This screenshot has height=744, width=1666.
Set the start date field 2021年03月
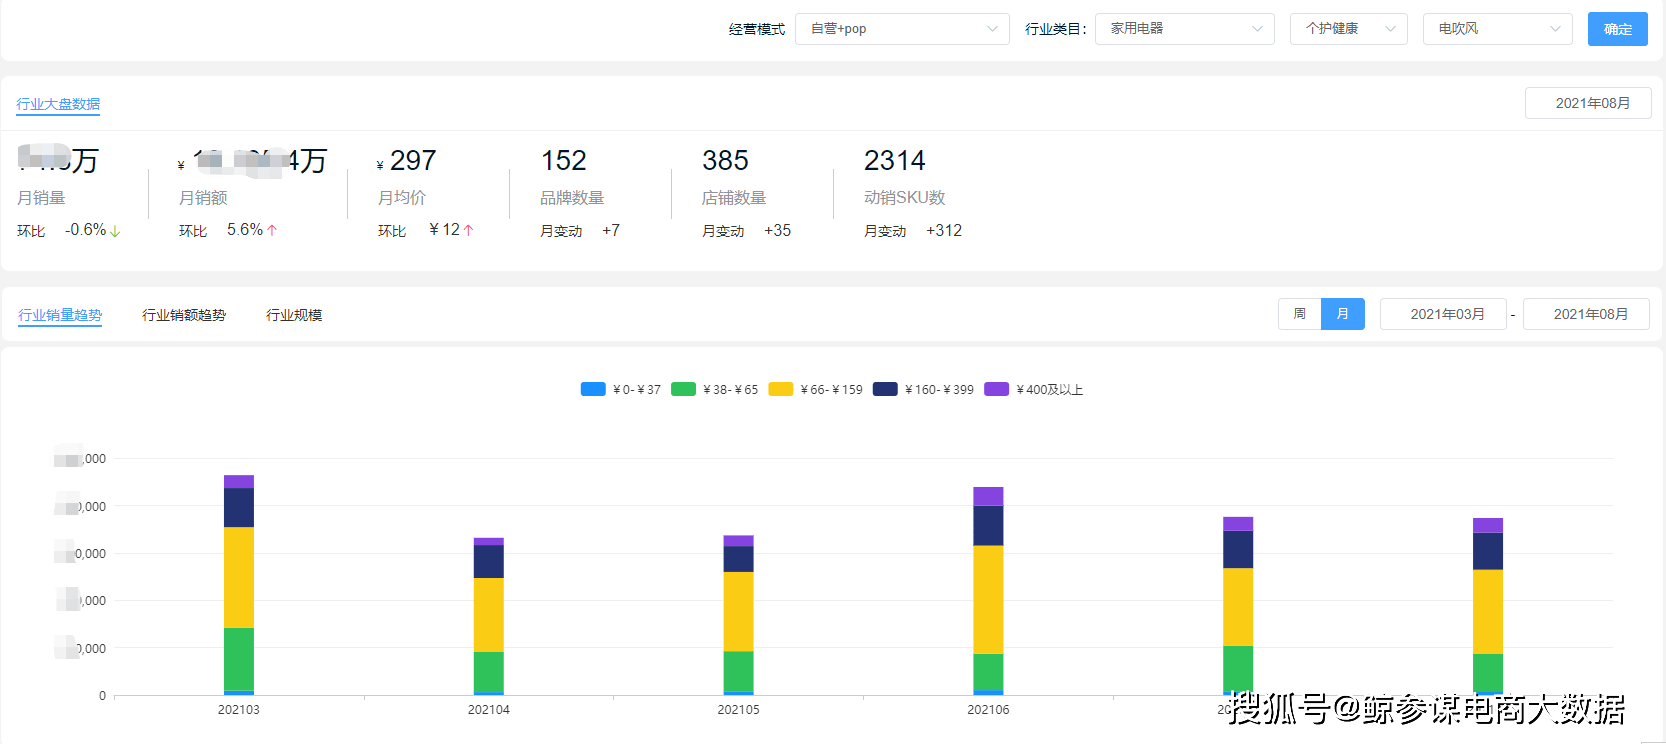tap(1443, 314)
